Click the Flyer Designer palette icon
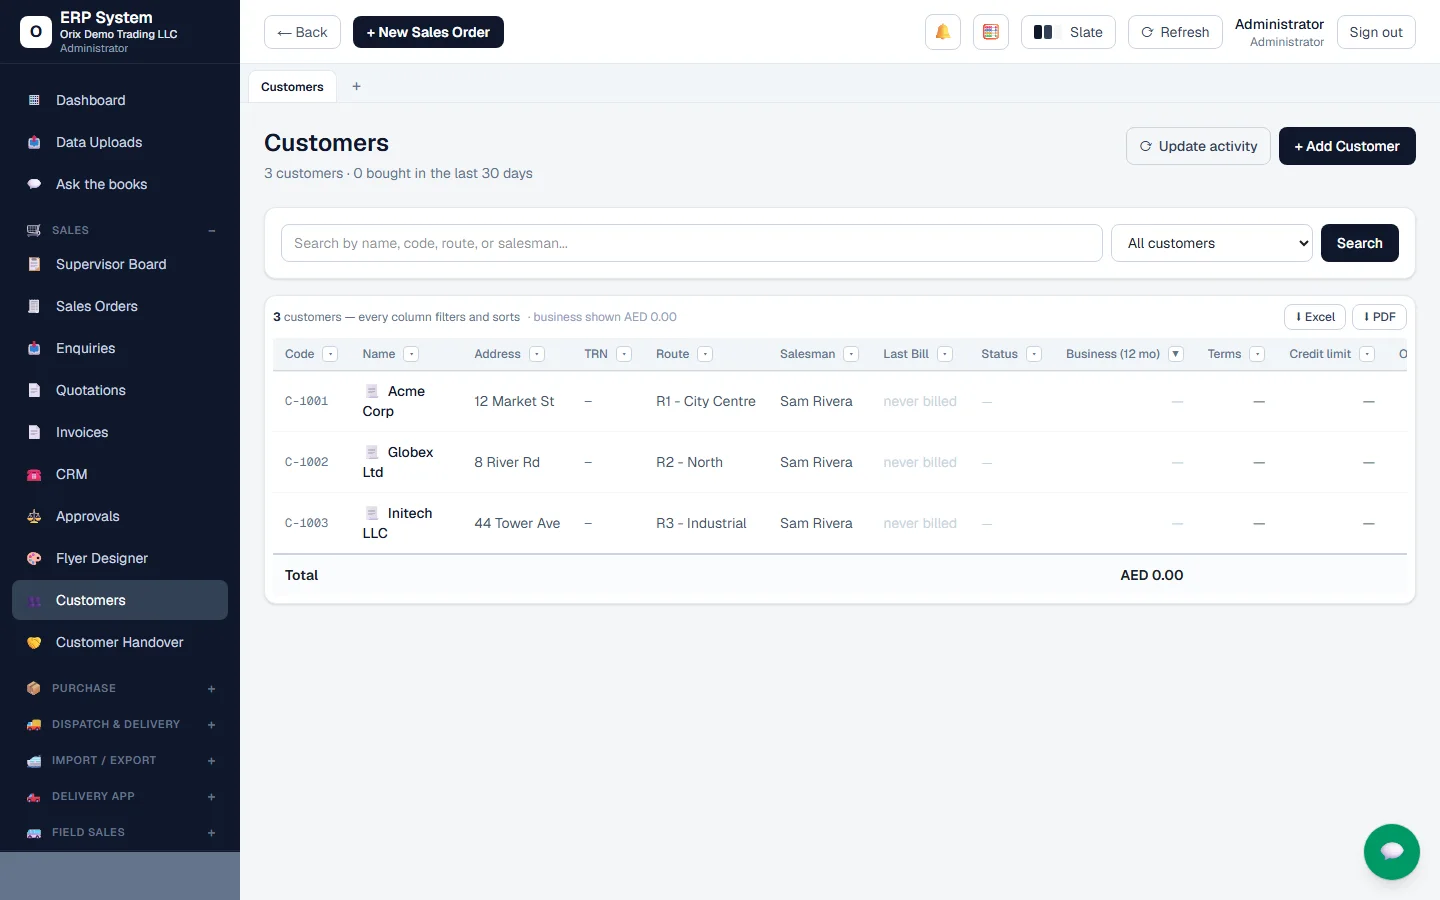 coord(34,558)
